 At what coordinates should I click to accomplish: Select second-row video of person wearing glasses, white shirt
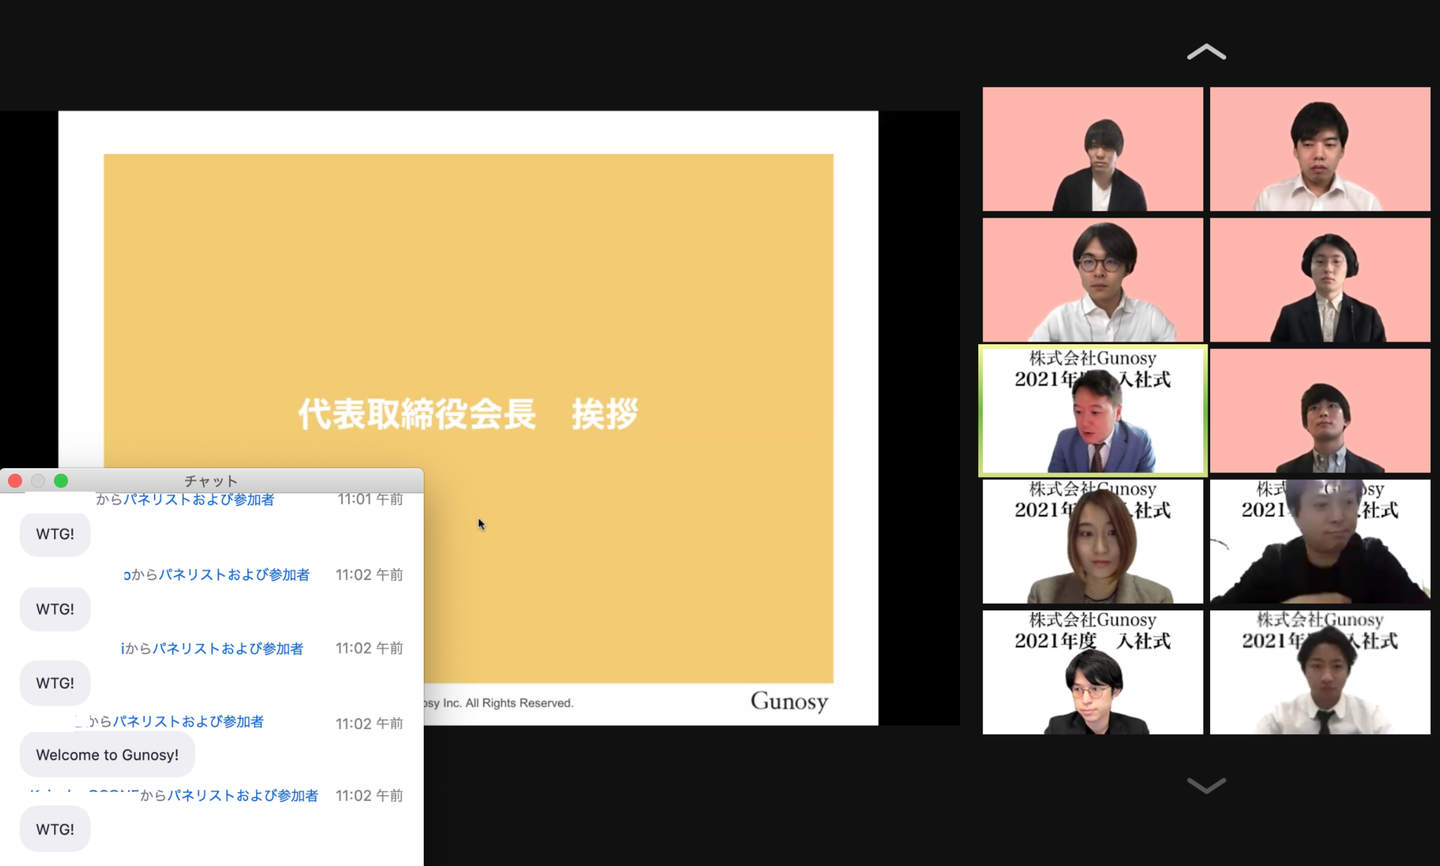(1093, 280)
